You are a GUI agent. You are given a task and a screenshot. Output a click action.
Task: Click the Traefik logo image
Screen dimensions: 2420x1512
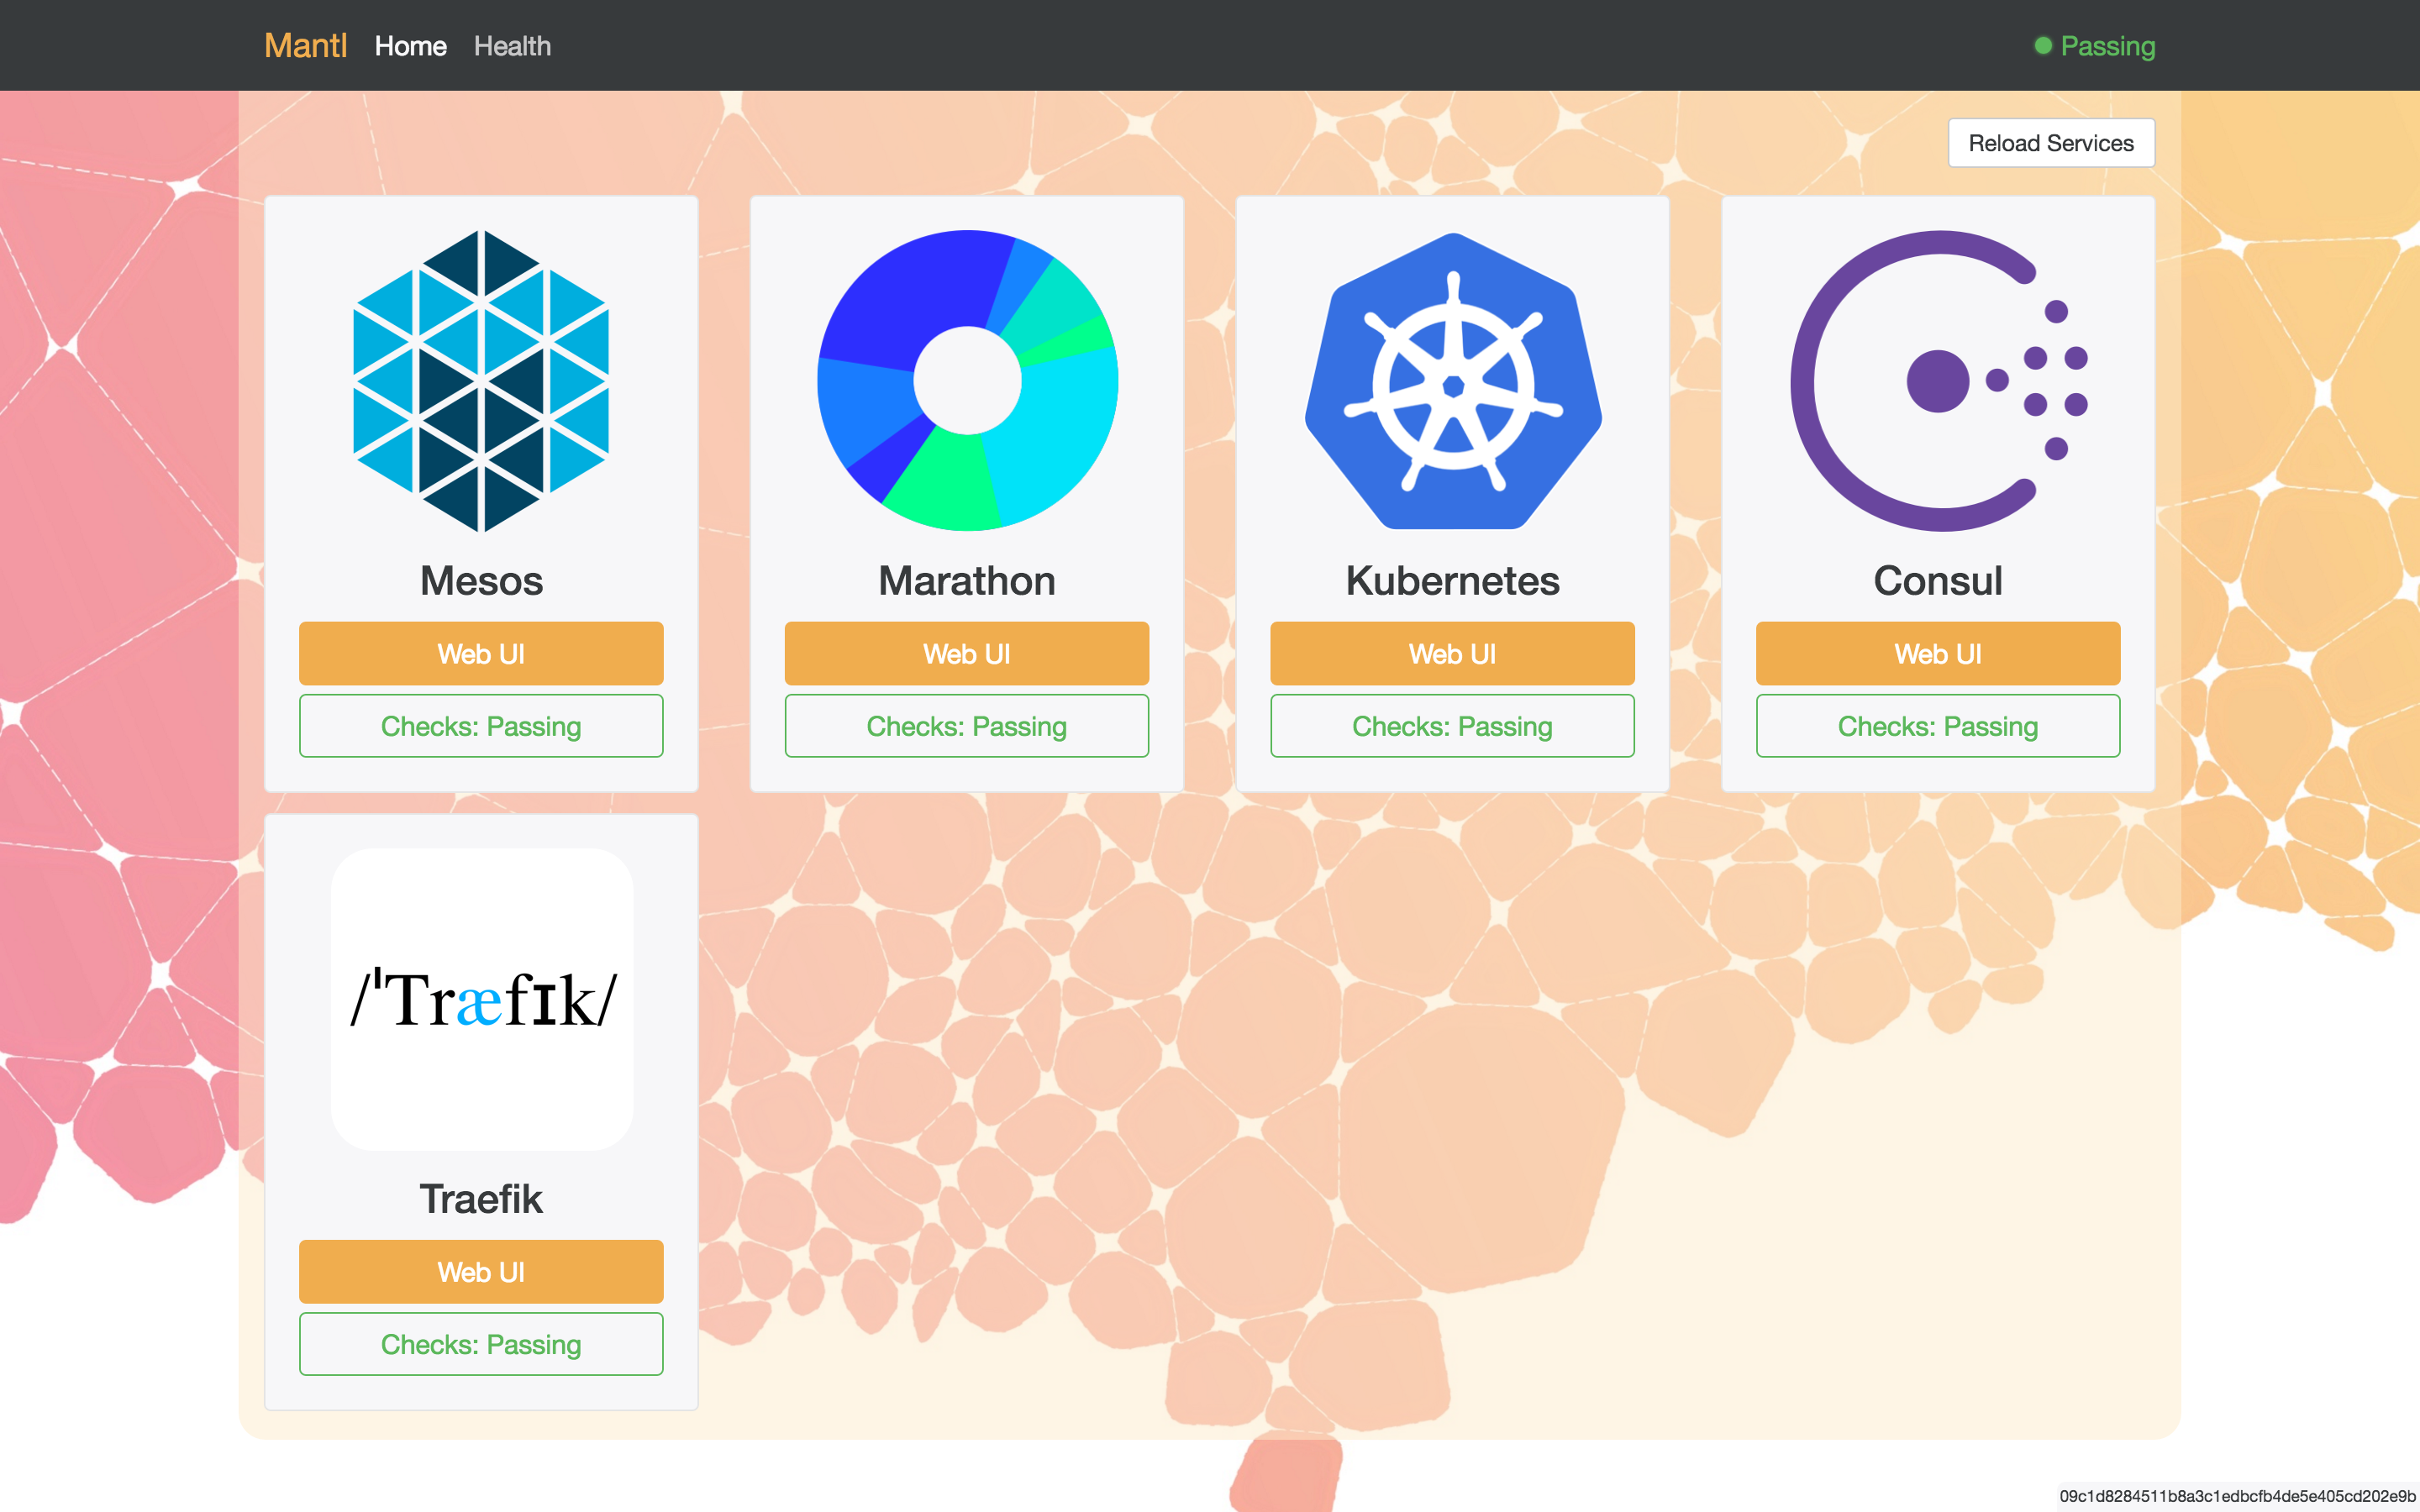pyautogui.click(x=481, y=999)
